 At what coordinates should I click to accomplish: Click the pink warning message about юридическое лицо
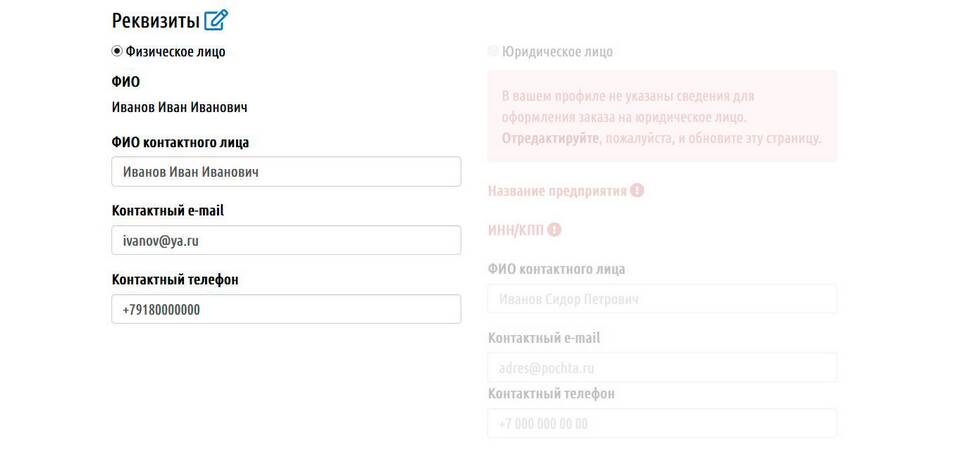pos(662,116)
